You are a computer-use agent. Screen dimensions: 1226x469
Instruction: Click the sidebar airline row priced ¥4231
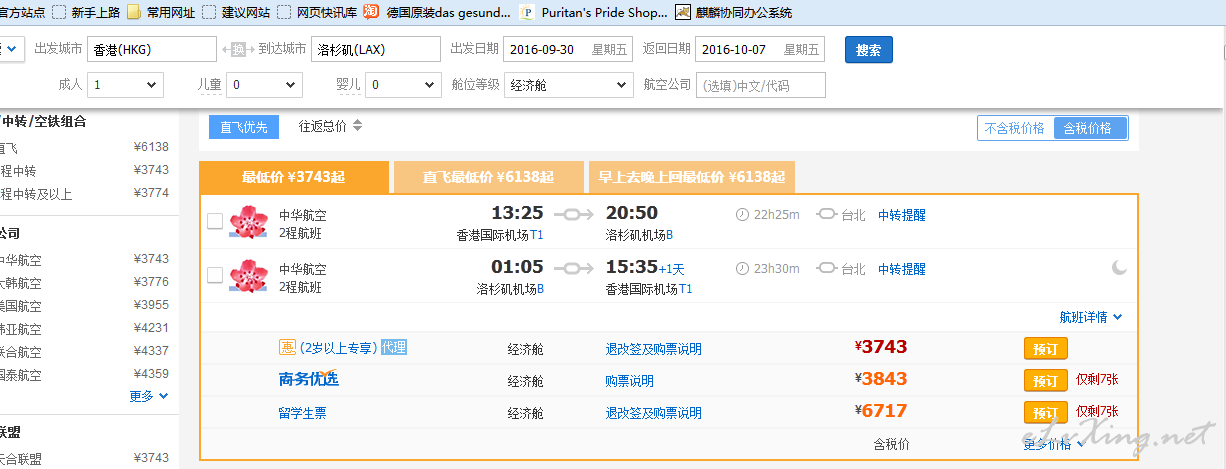point(85,328)
